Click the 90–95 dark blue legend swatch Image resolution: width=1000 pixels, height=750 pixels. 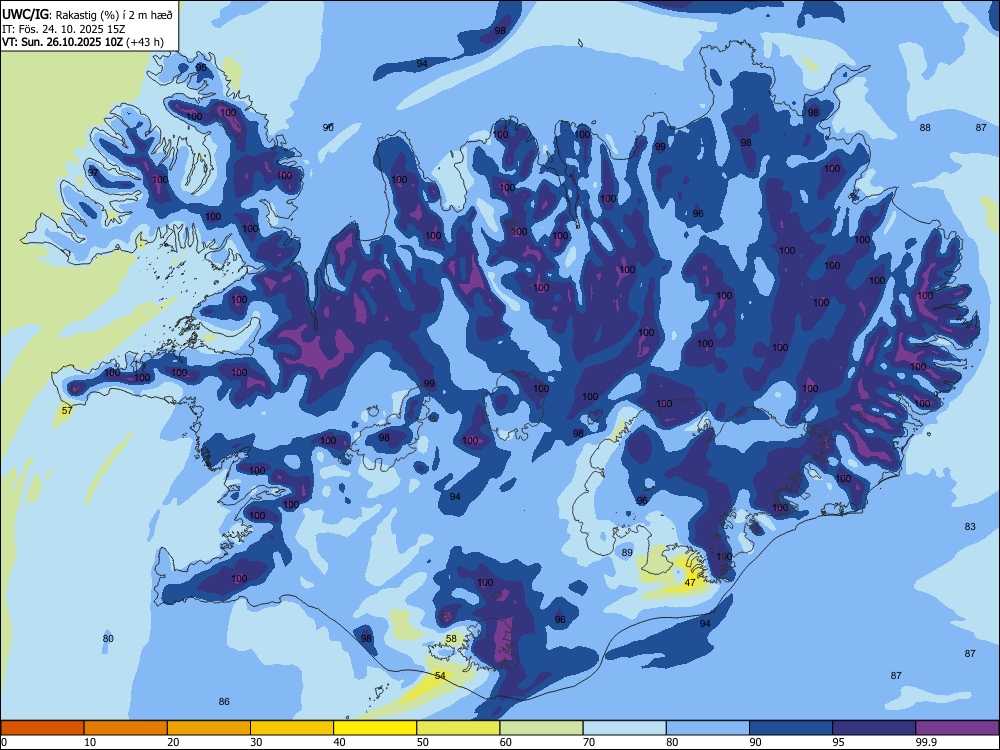(x=791, y=728)
